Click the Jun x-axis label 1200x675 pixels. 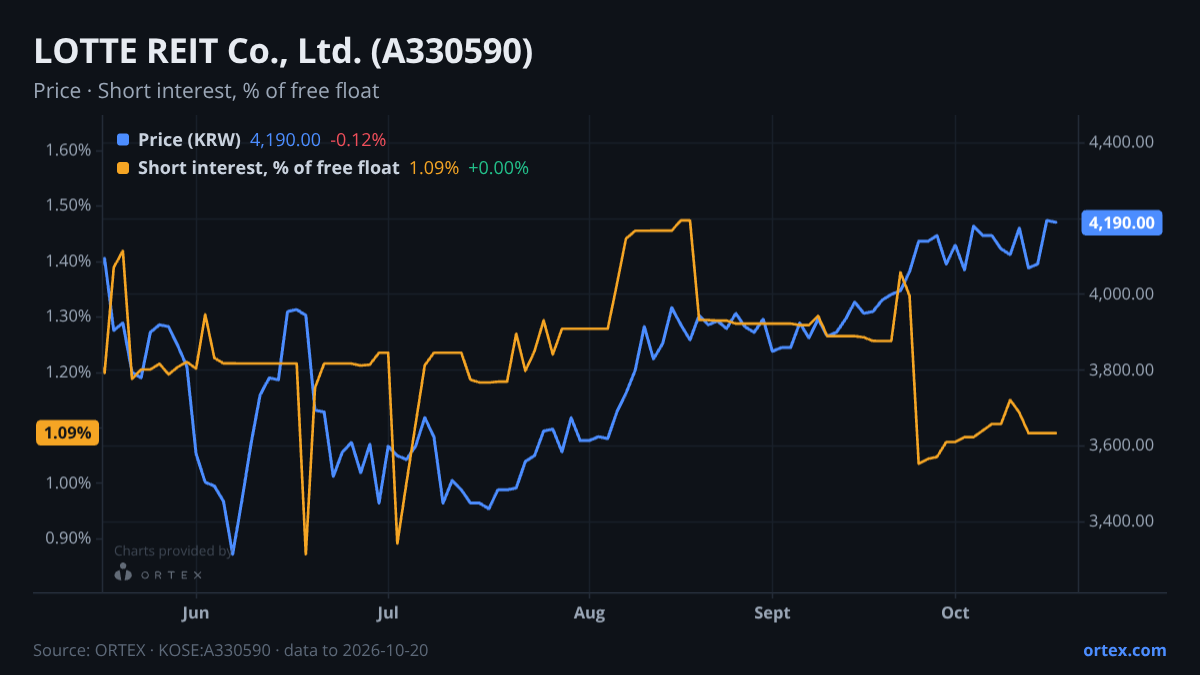tap(196, 613)
